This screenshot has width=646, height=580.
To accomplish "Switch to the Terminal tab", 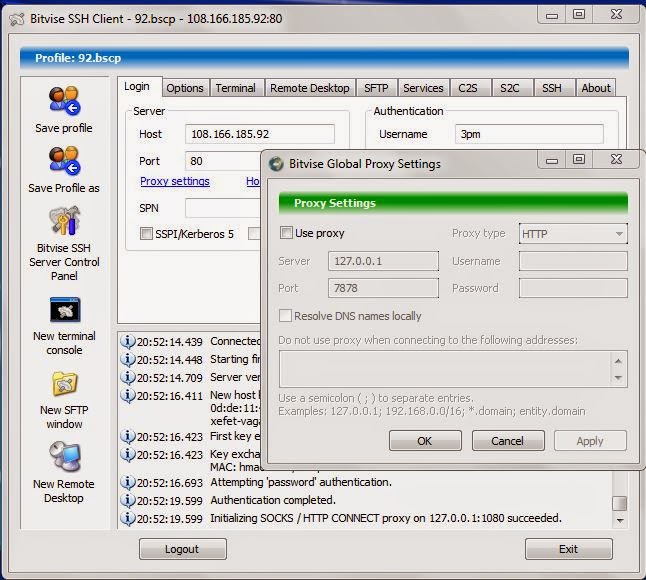I will pyautogui.click(x=236, y=88).
